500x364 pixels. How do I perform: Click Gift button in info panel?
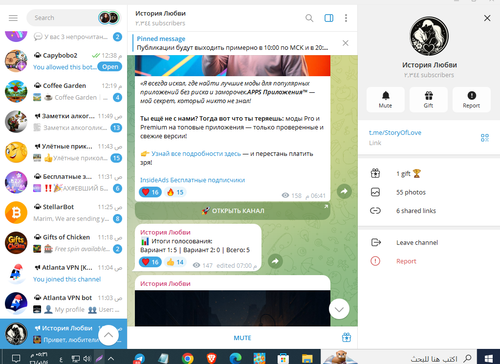[429, 99]
